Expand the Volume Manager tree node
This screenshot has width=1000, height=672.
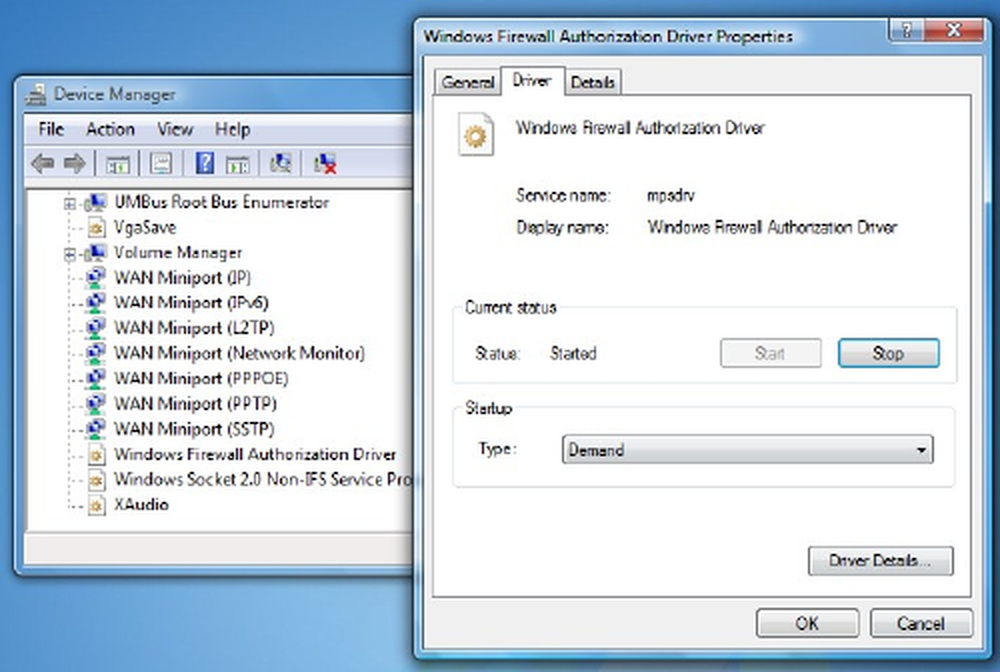70,254
